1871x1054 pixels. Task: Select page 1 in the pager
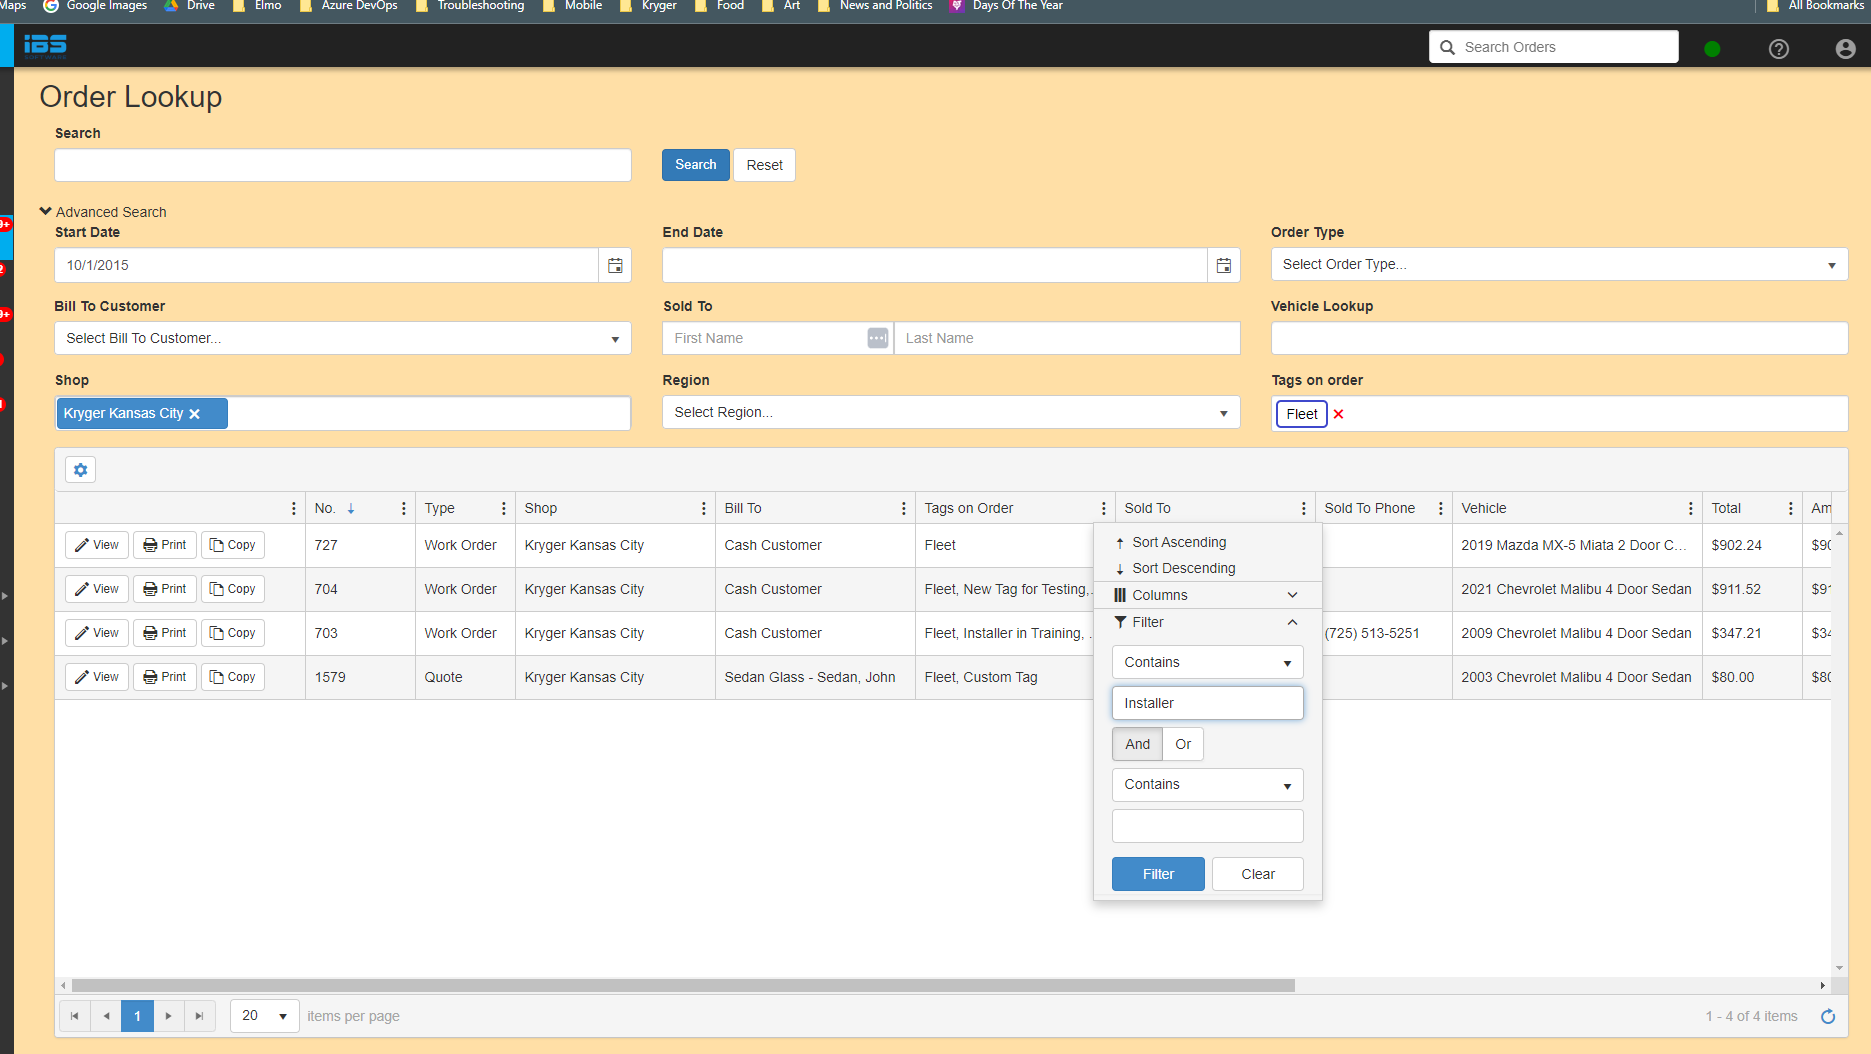coord(137,1016)
